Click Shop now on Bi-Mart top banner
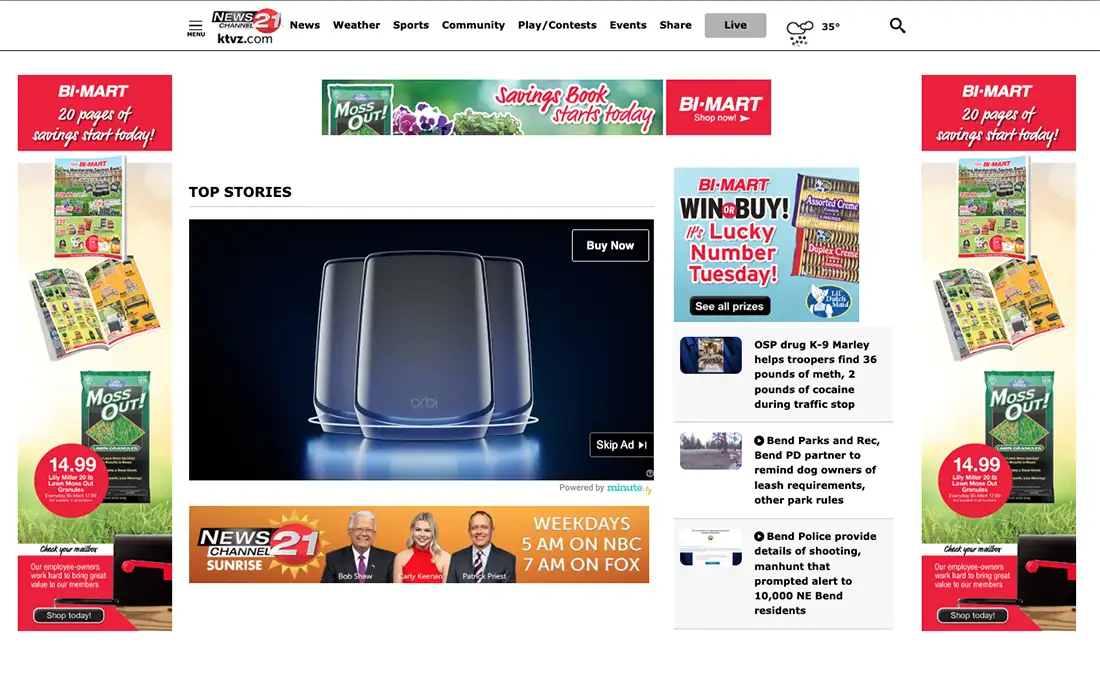This screenshot has width=1100, height=699. click(722, 118)
